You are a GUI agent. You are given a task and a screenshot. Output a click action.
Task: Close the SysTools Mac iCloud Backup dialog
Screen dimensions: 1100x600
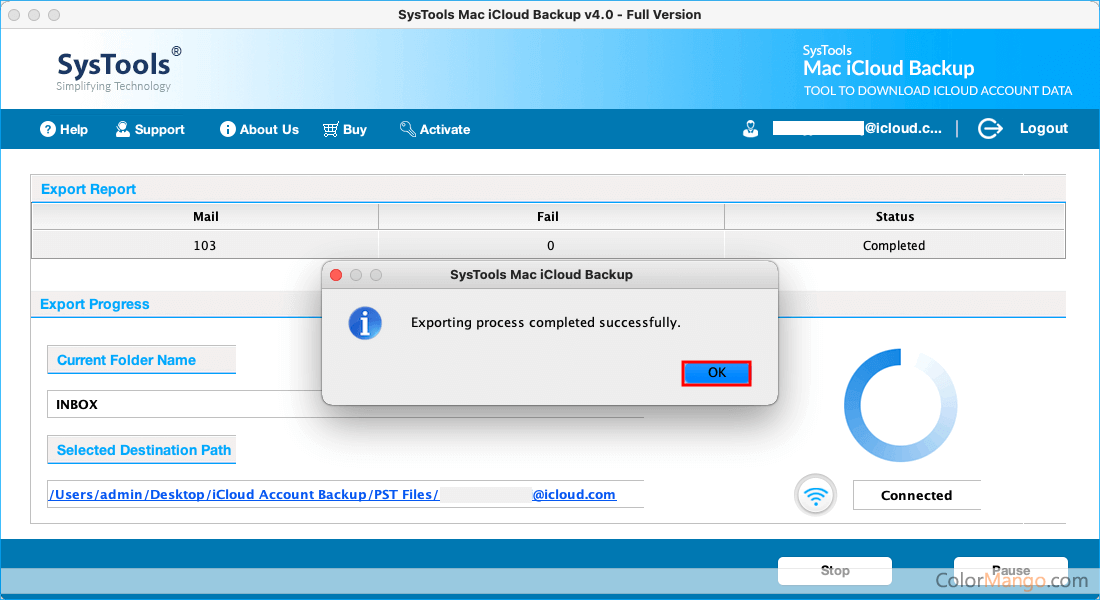click(336, 275)
